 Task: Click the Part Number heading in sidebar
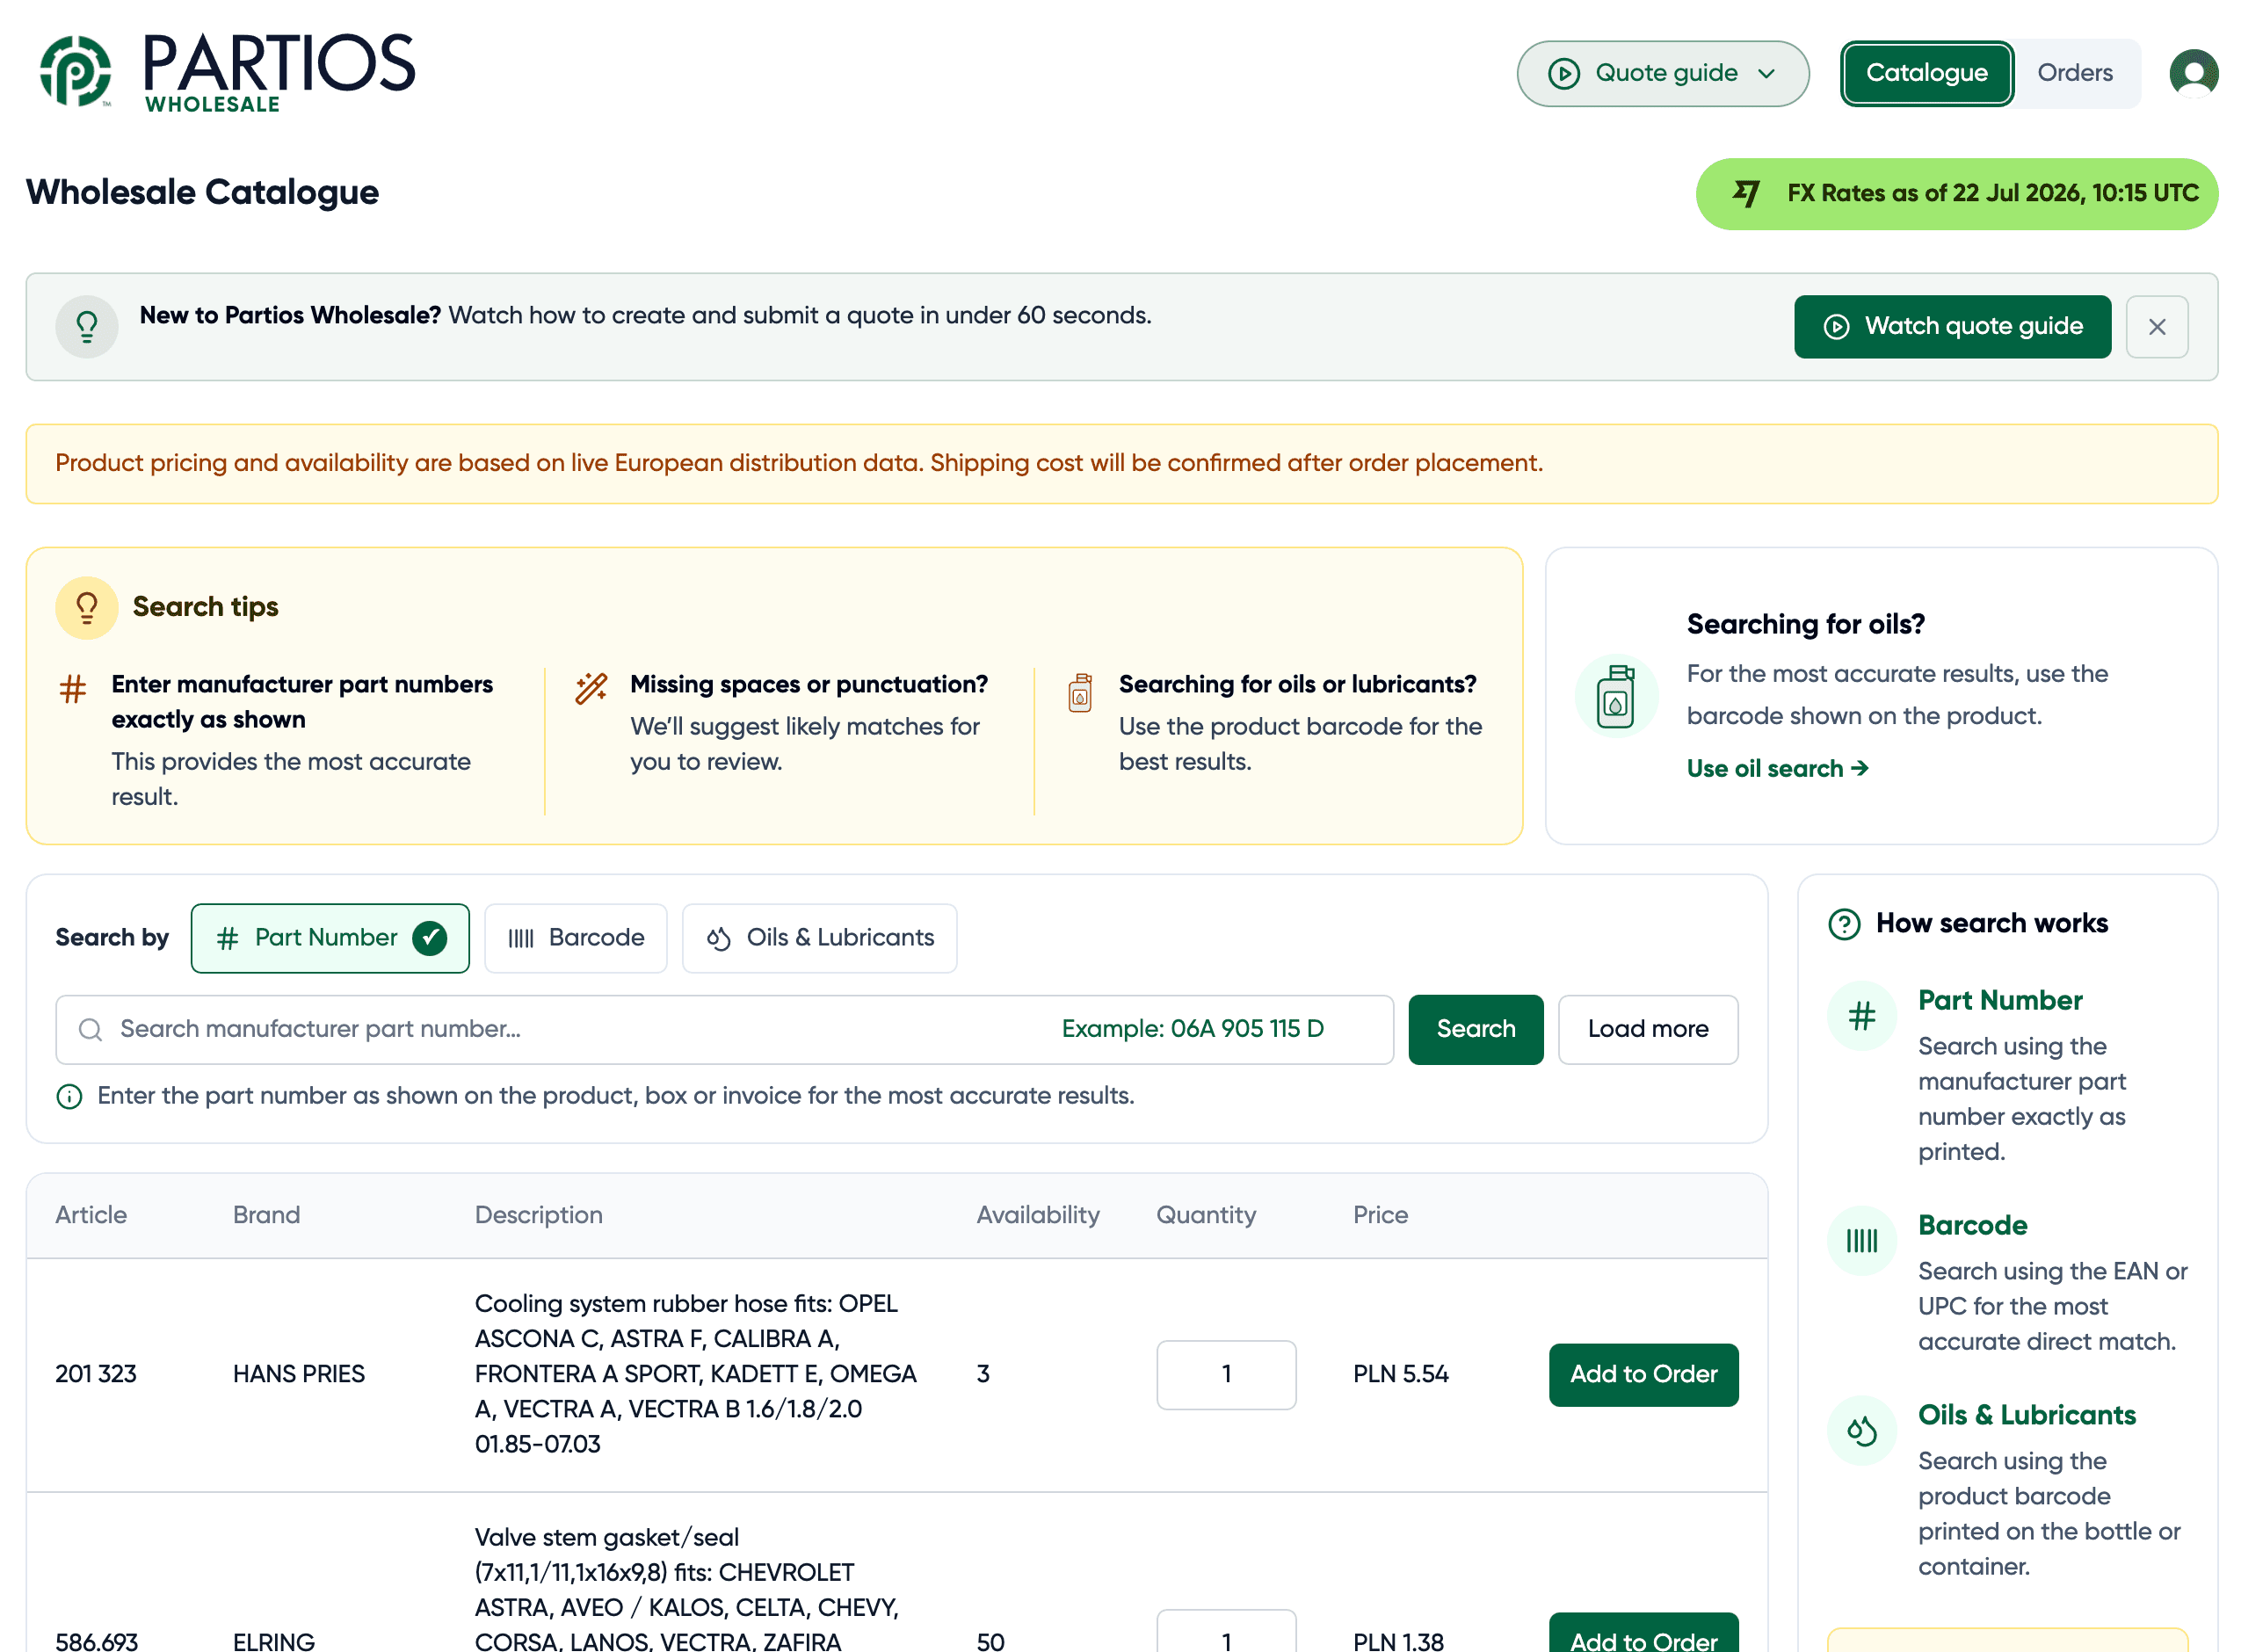click(2000, 999)
